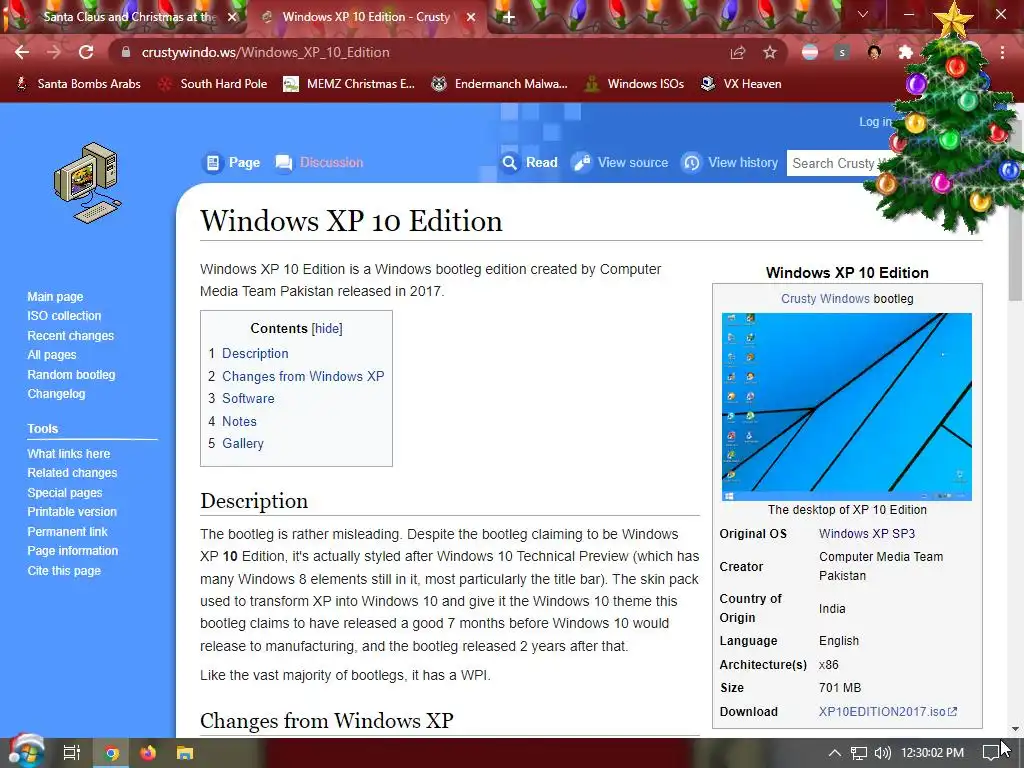Open Endermanch Malware bookmark
The image size is (1024, 768).
[x=500, y=84]
